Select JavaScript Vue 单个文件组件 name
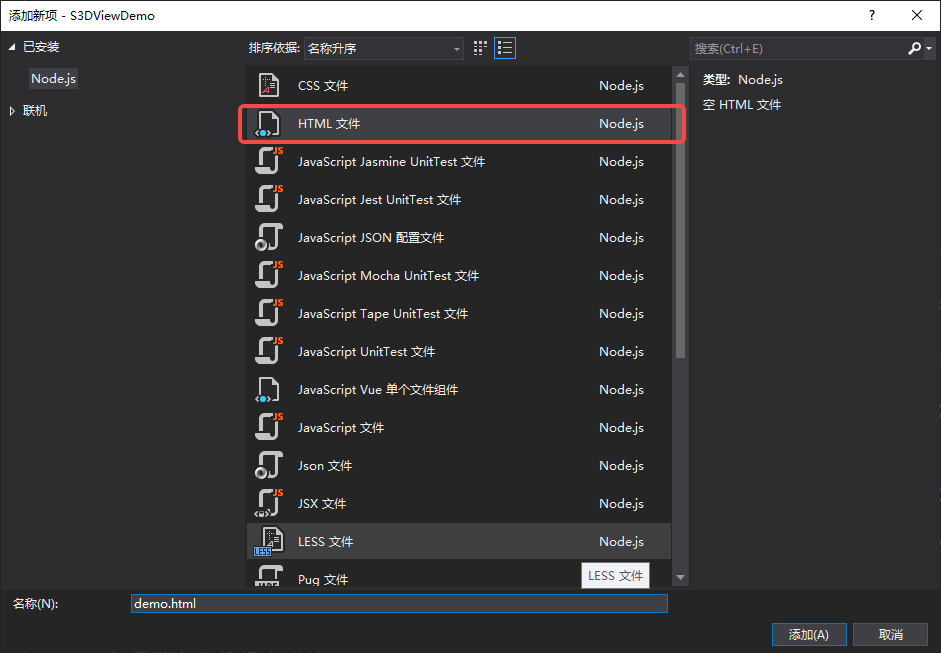941x653 pixels. [x=377, y=390]
